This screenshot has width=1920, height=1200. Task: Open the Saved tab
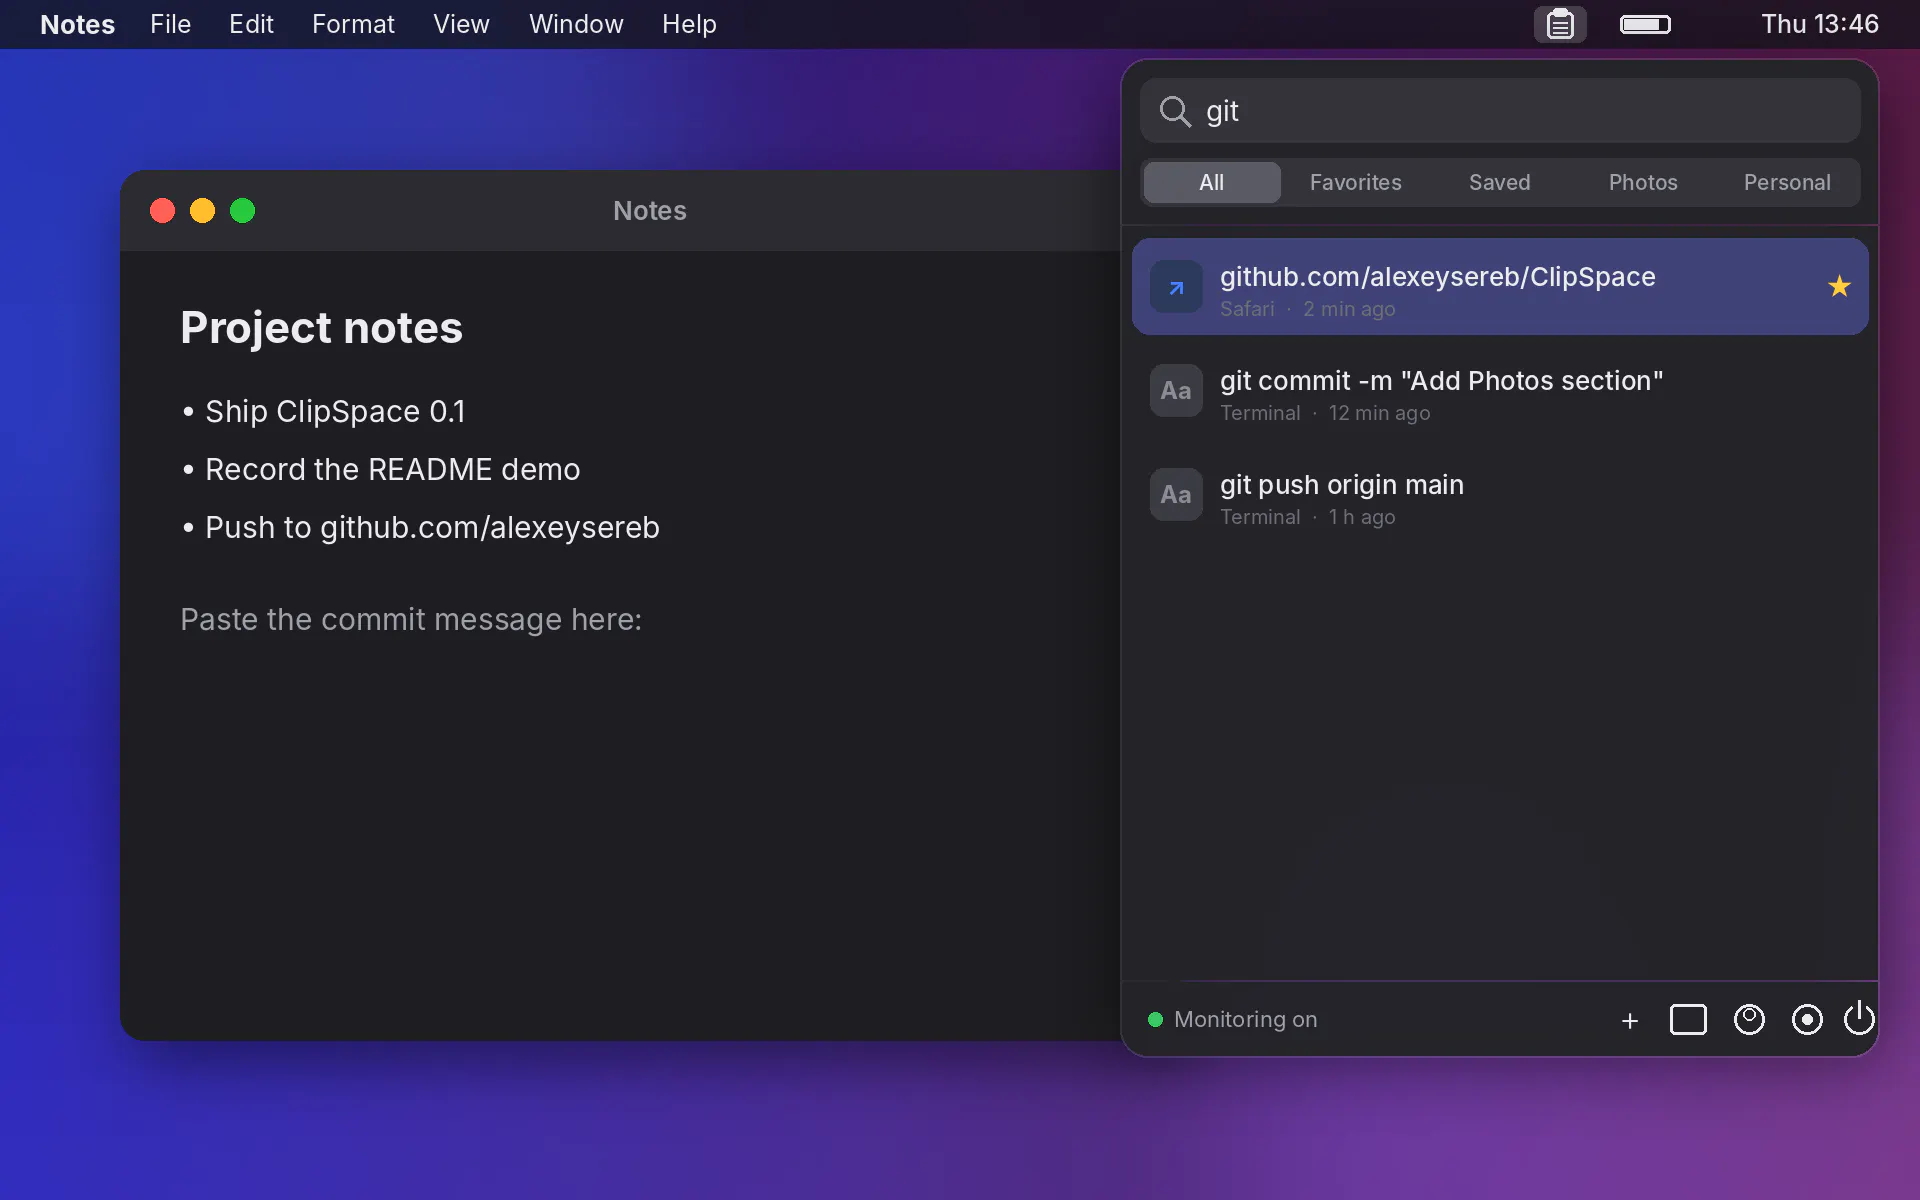click(1499, 182)
